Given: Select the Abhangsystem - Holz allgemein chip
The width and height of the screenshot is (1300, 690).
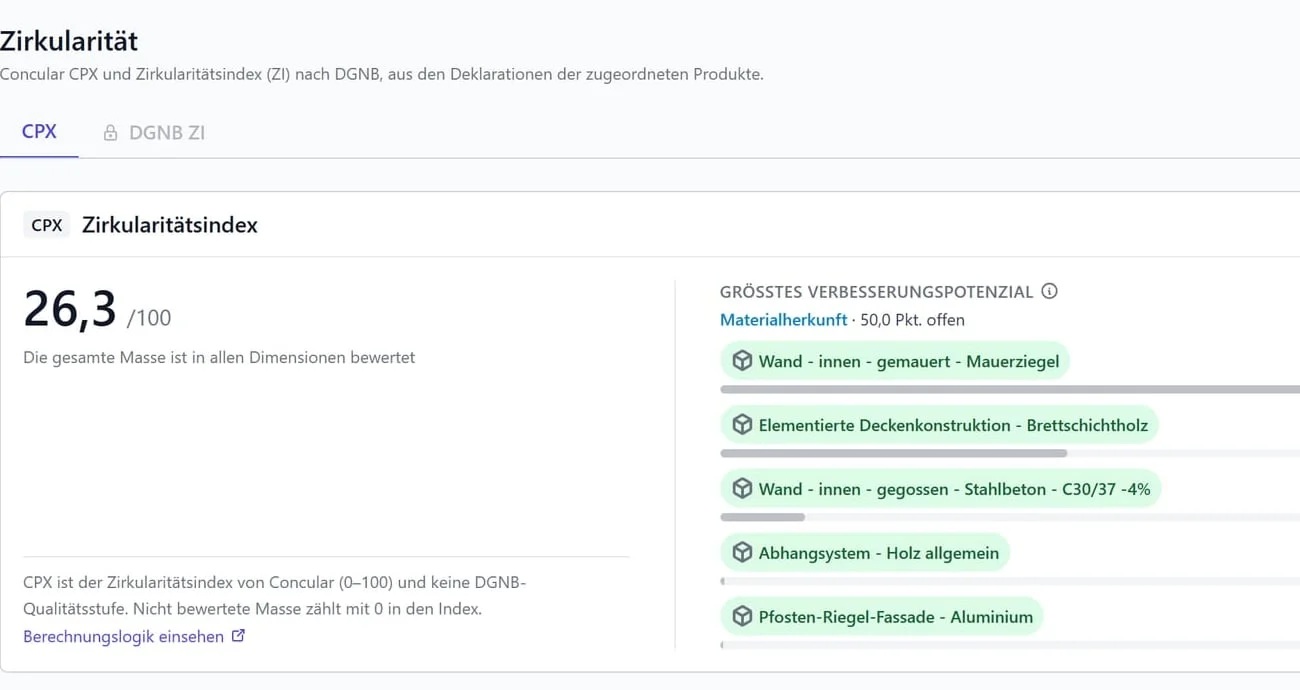Looking at the screenshot, I should [x=865, y=553].
